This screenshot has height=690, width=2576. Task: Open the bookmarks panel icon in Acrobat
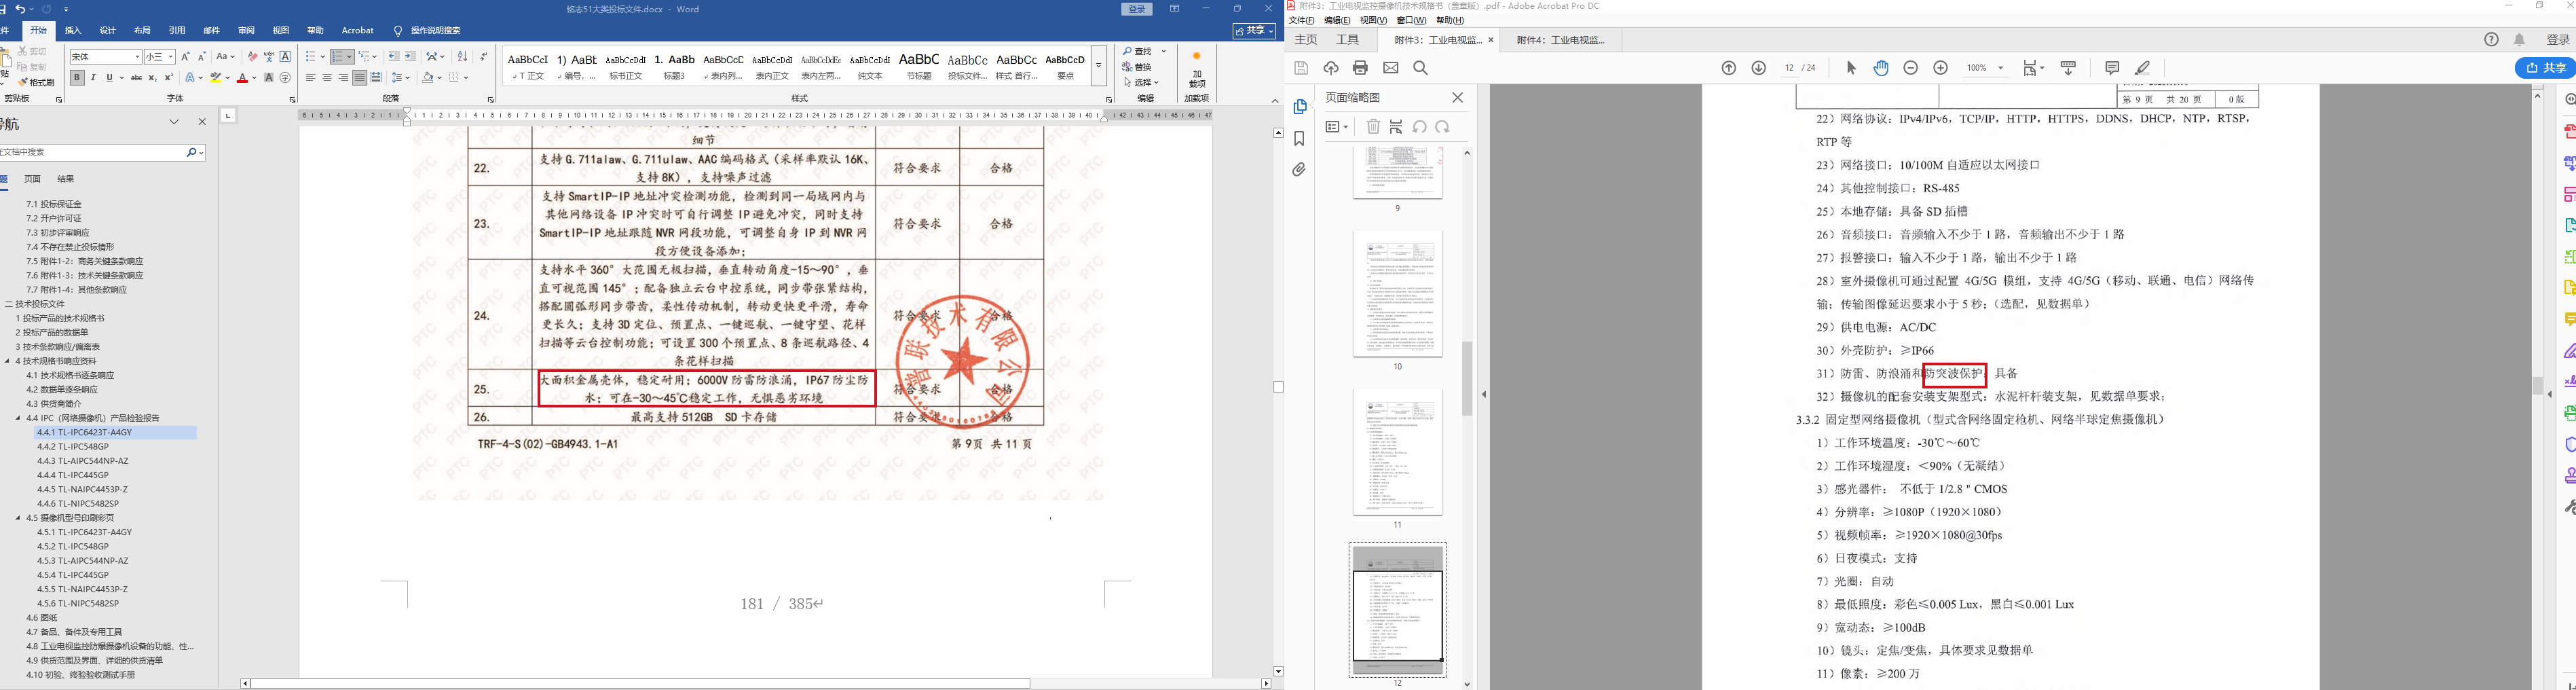click(x=1299, y=139)
